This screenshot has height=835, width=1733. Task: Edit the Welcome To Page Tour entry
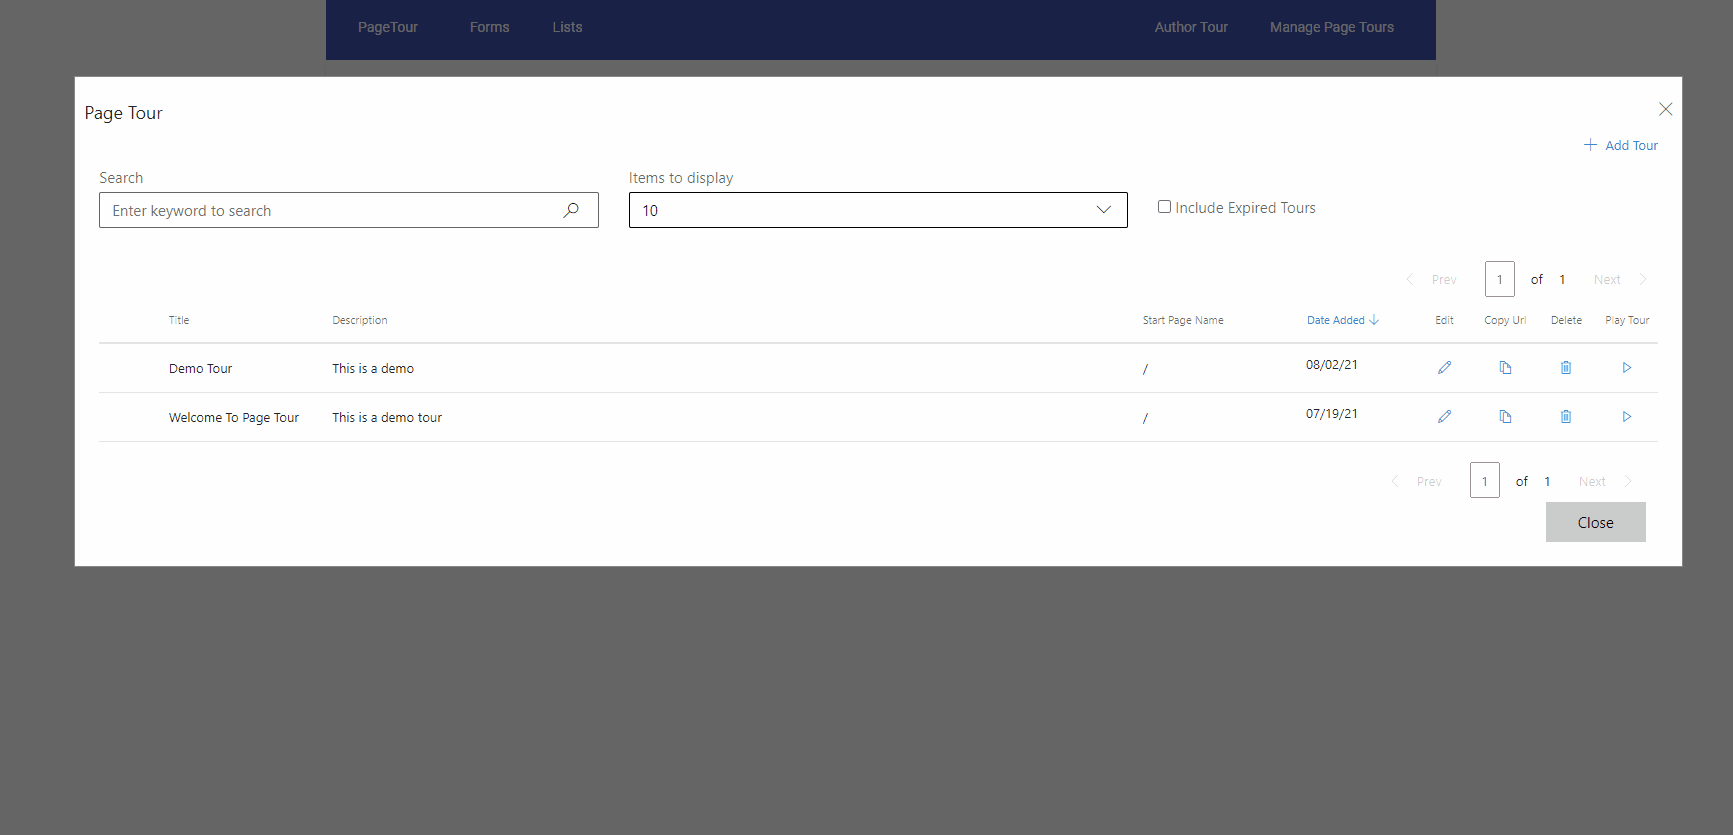click(1444, 417)
